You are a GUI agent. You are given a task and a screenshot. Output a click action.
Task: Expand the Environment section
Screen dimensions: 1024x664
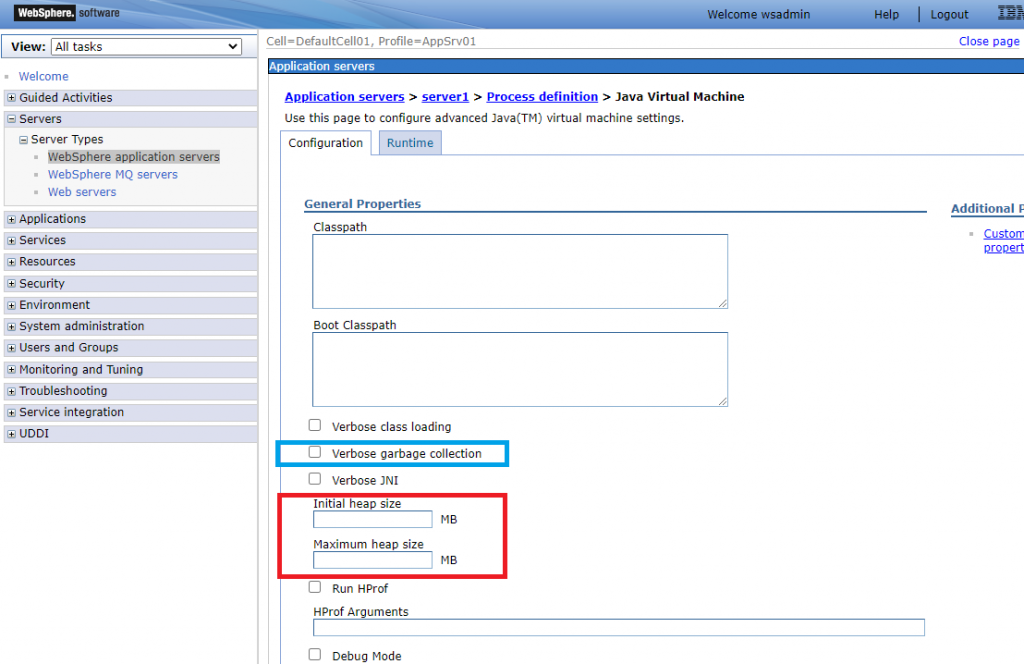[11, 306]
